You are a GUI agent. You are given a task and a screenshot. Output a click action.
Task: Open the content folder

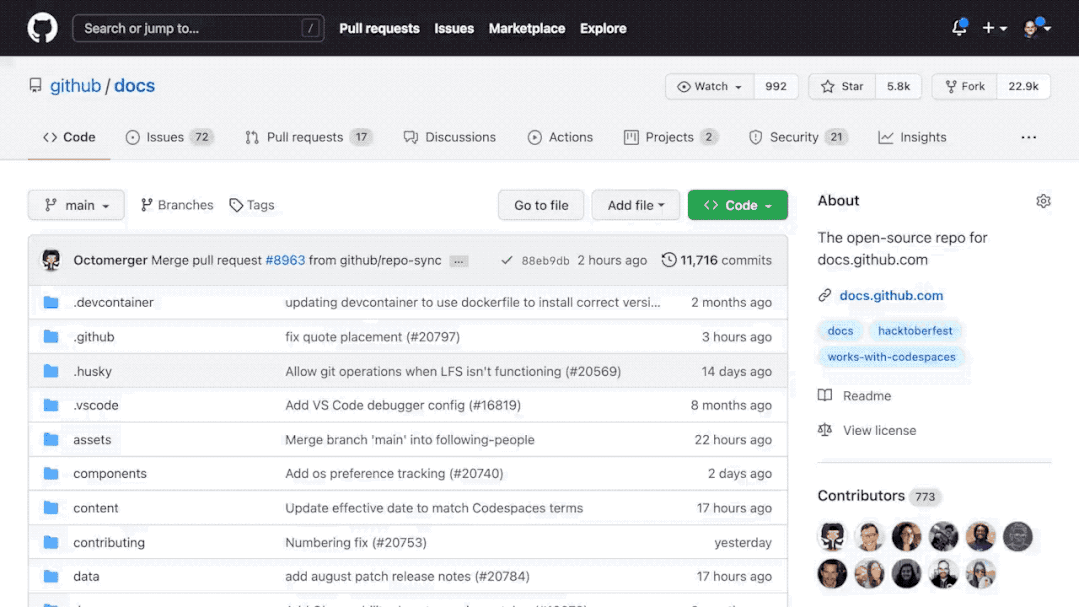point(96,508)
